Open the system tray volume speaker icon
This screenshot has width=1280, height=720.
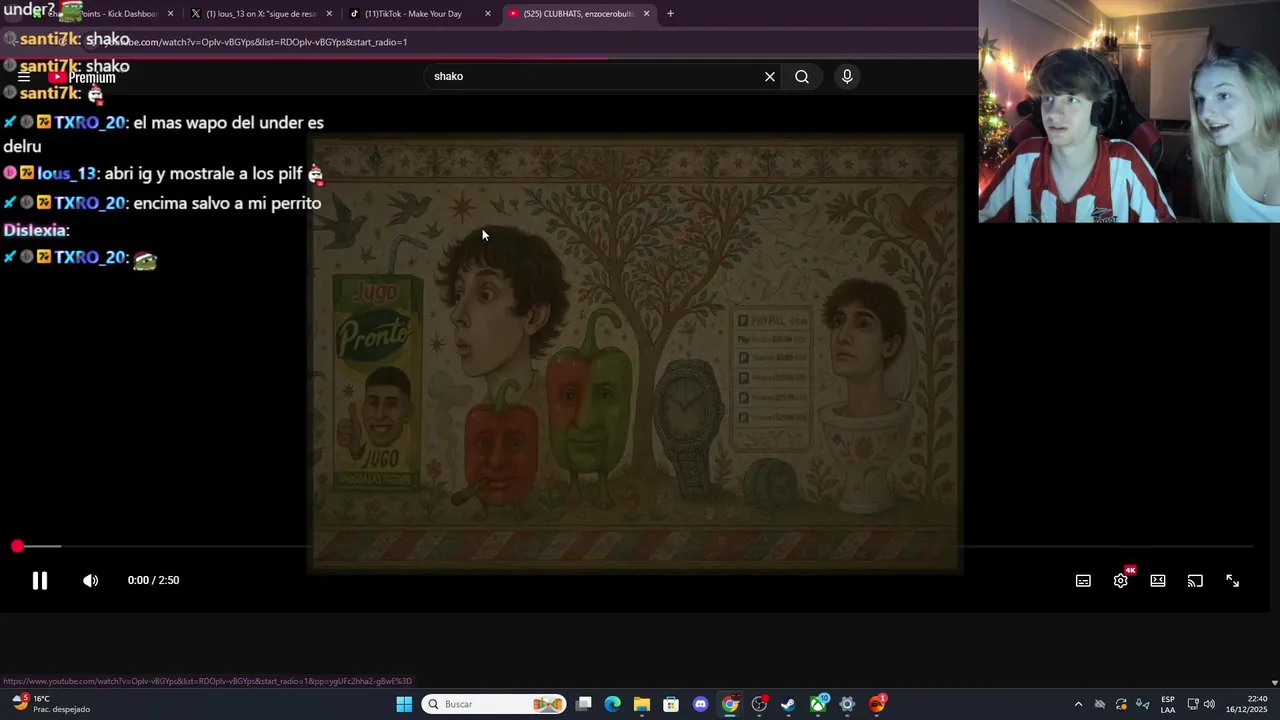1210,704
